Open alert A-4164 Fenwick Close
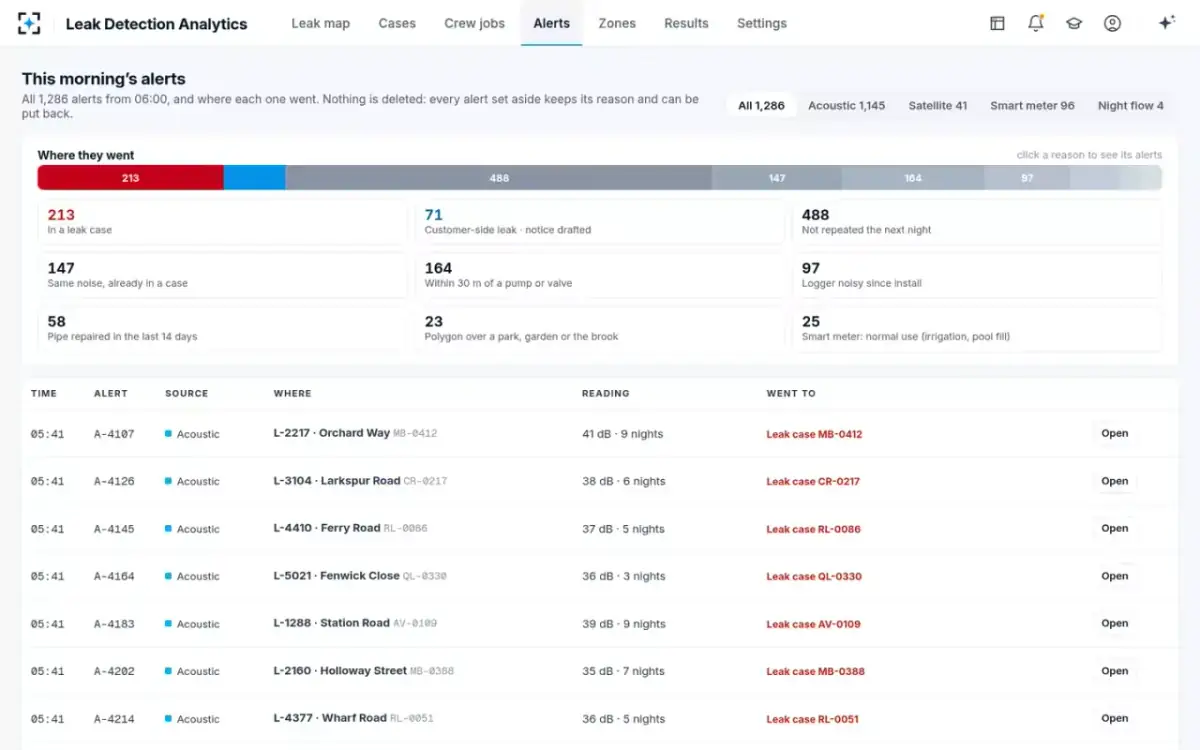The image size is (1200, 750). pyautogui.click(x=1114, y=576)
